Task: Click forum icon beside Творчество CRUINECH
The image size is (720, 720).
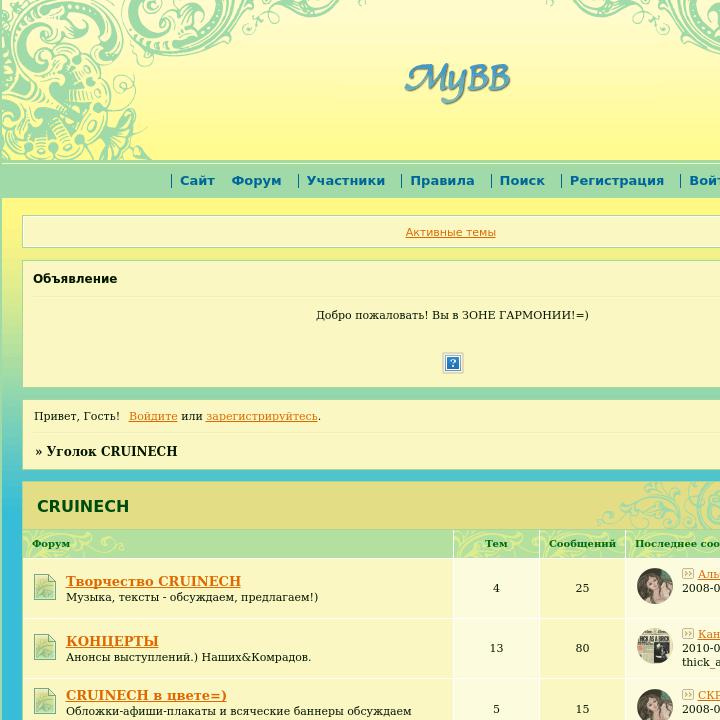Action: (x=45, y=587)
